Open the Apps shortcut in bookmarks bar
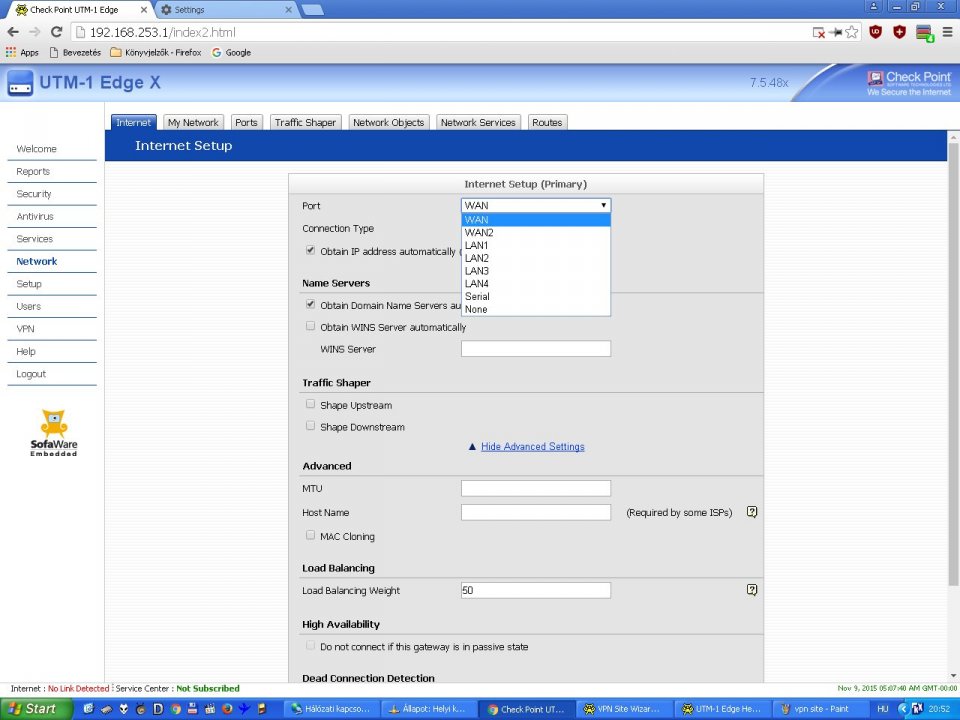960x720 pixels. [22, 53]
